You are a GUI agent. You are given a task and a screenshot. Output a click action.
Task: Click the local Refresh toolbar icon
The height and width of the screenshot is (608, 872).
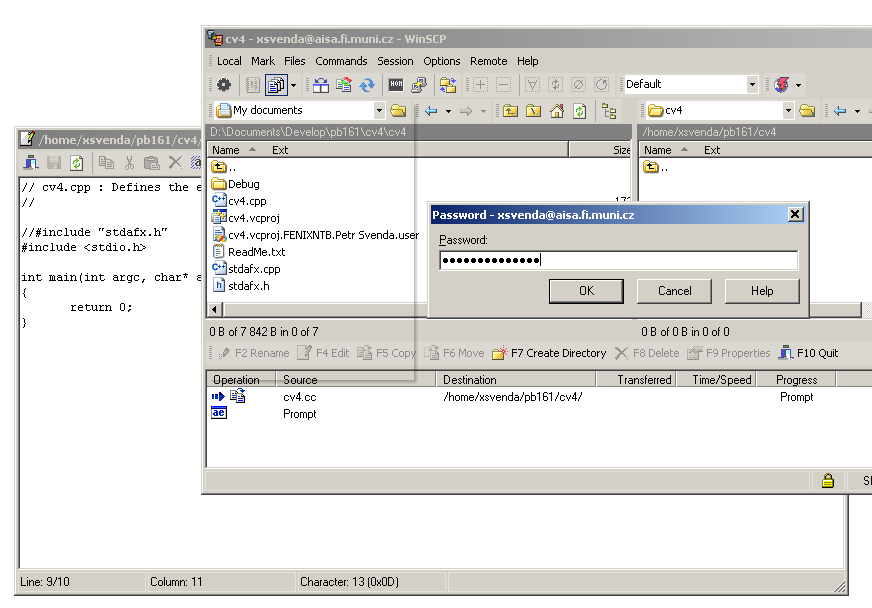click(x=579, y=111)
